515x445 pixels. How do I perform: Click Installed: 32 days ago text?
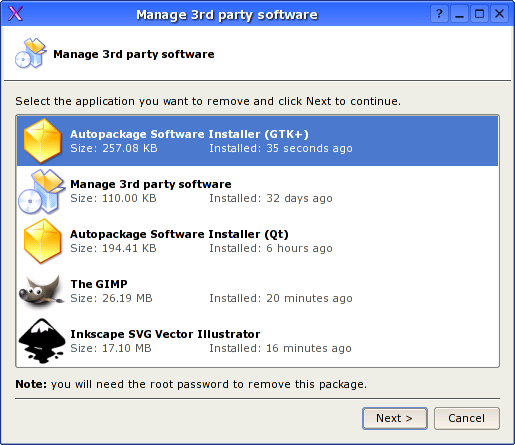point(271,198)
